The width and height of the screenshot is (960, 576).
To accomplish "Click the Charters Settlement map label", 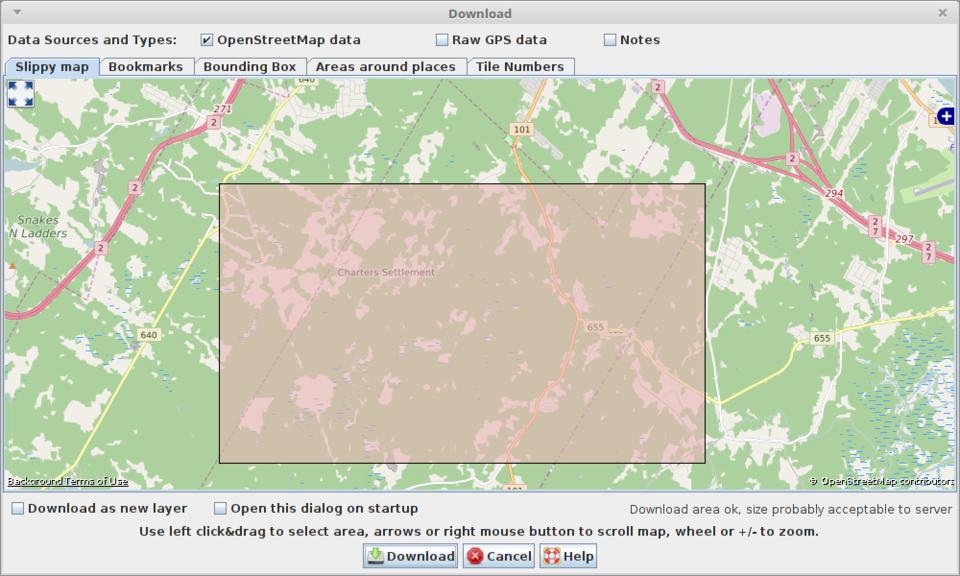I will pyautogui.click(x=386, y=272).
